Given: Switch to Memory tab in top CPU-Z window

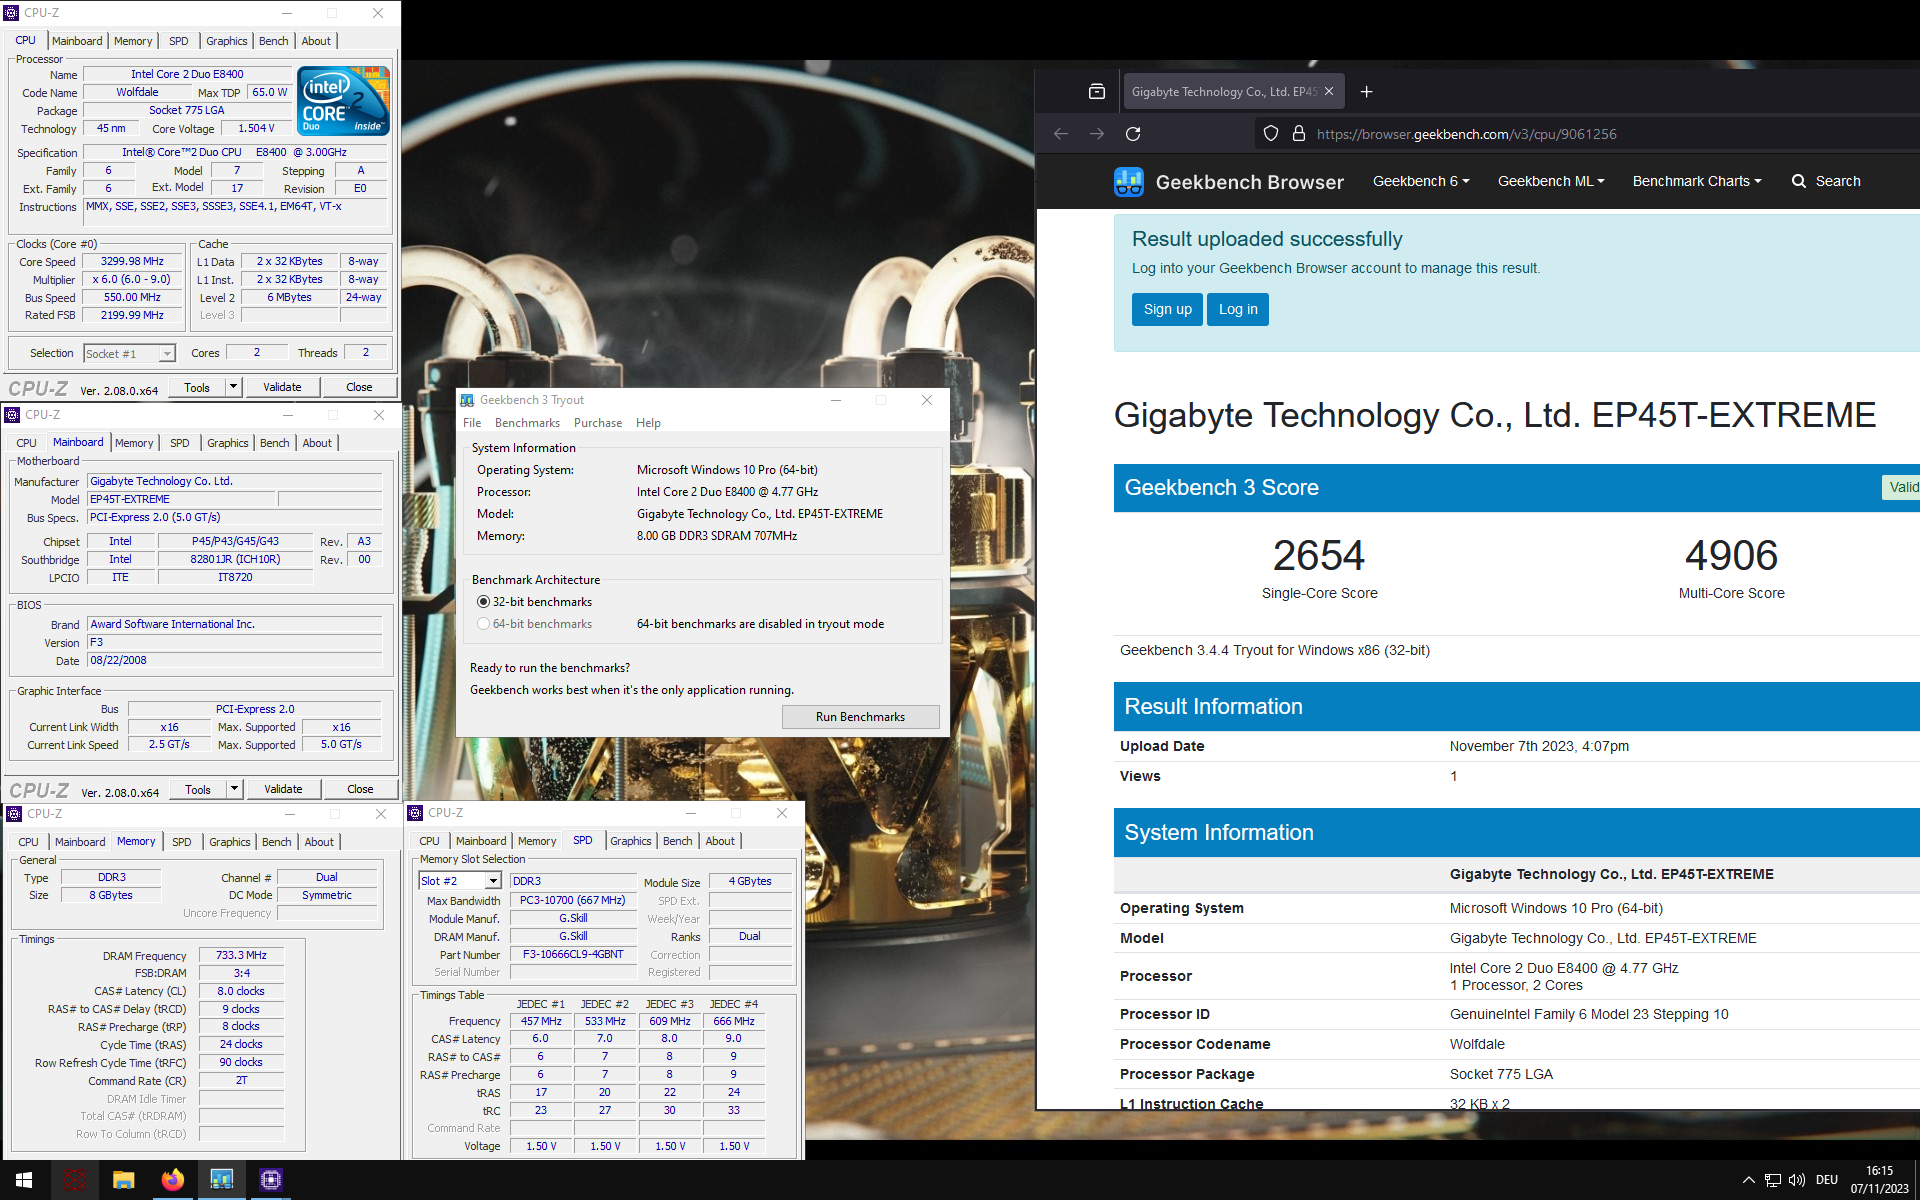Looking at the screenshot, I should coord(133,41).
